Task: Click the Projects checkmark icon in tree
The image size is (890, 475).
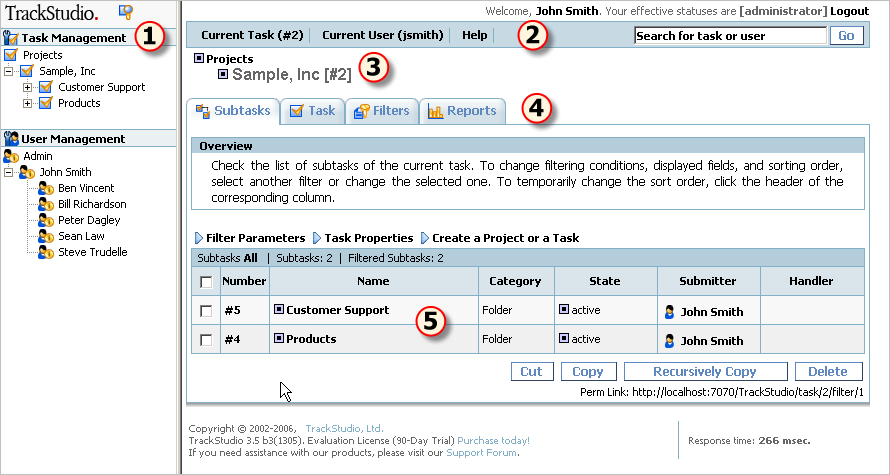Action: (x=11, y=55)
